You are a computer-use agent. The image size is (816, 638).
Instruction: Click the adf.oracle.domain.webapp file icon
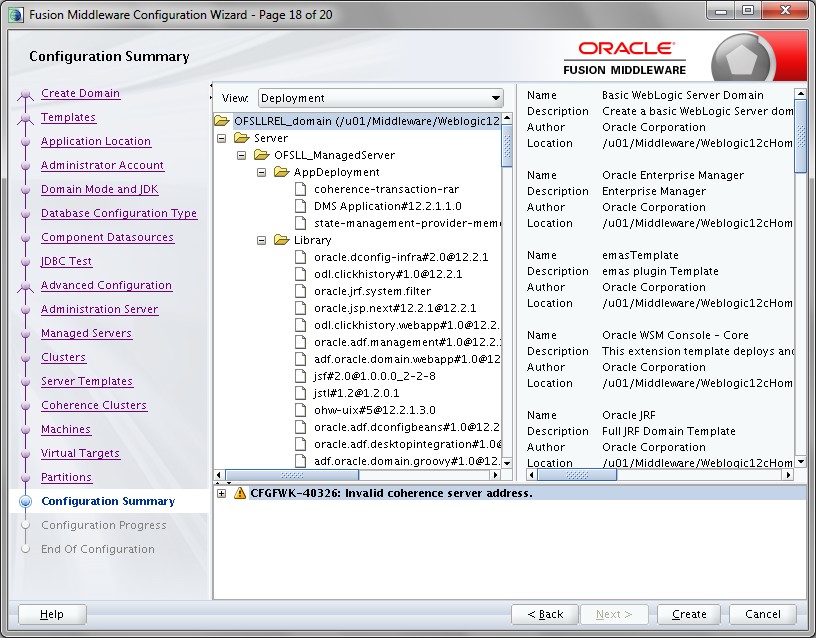point(300,359)
